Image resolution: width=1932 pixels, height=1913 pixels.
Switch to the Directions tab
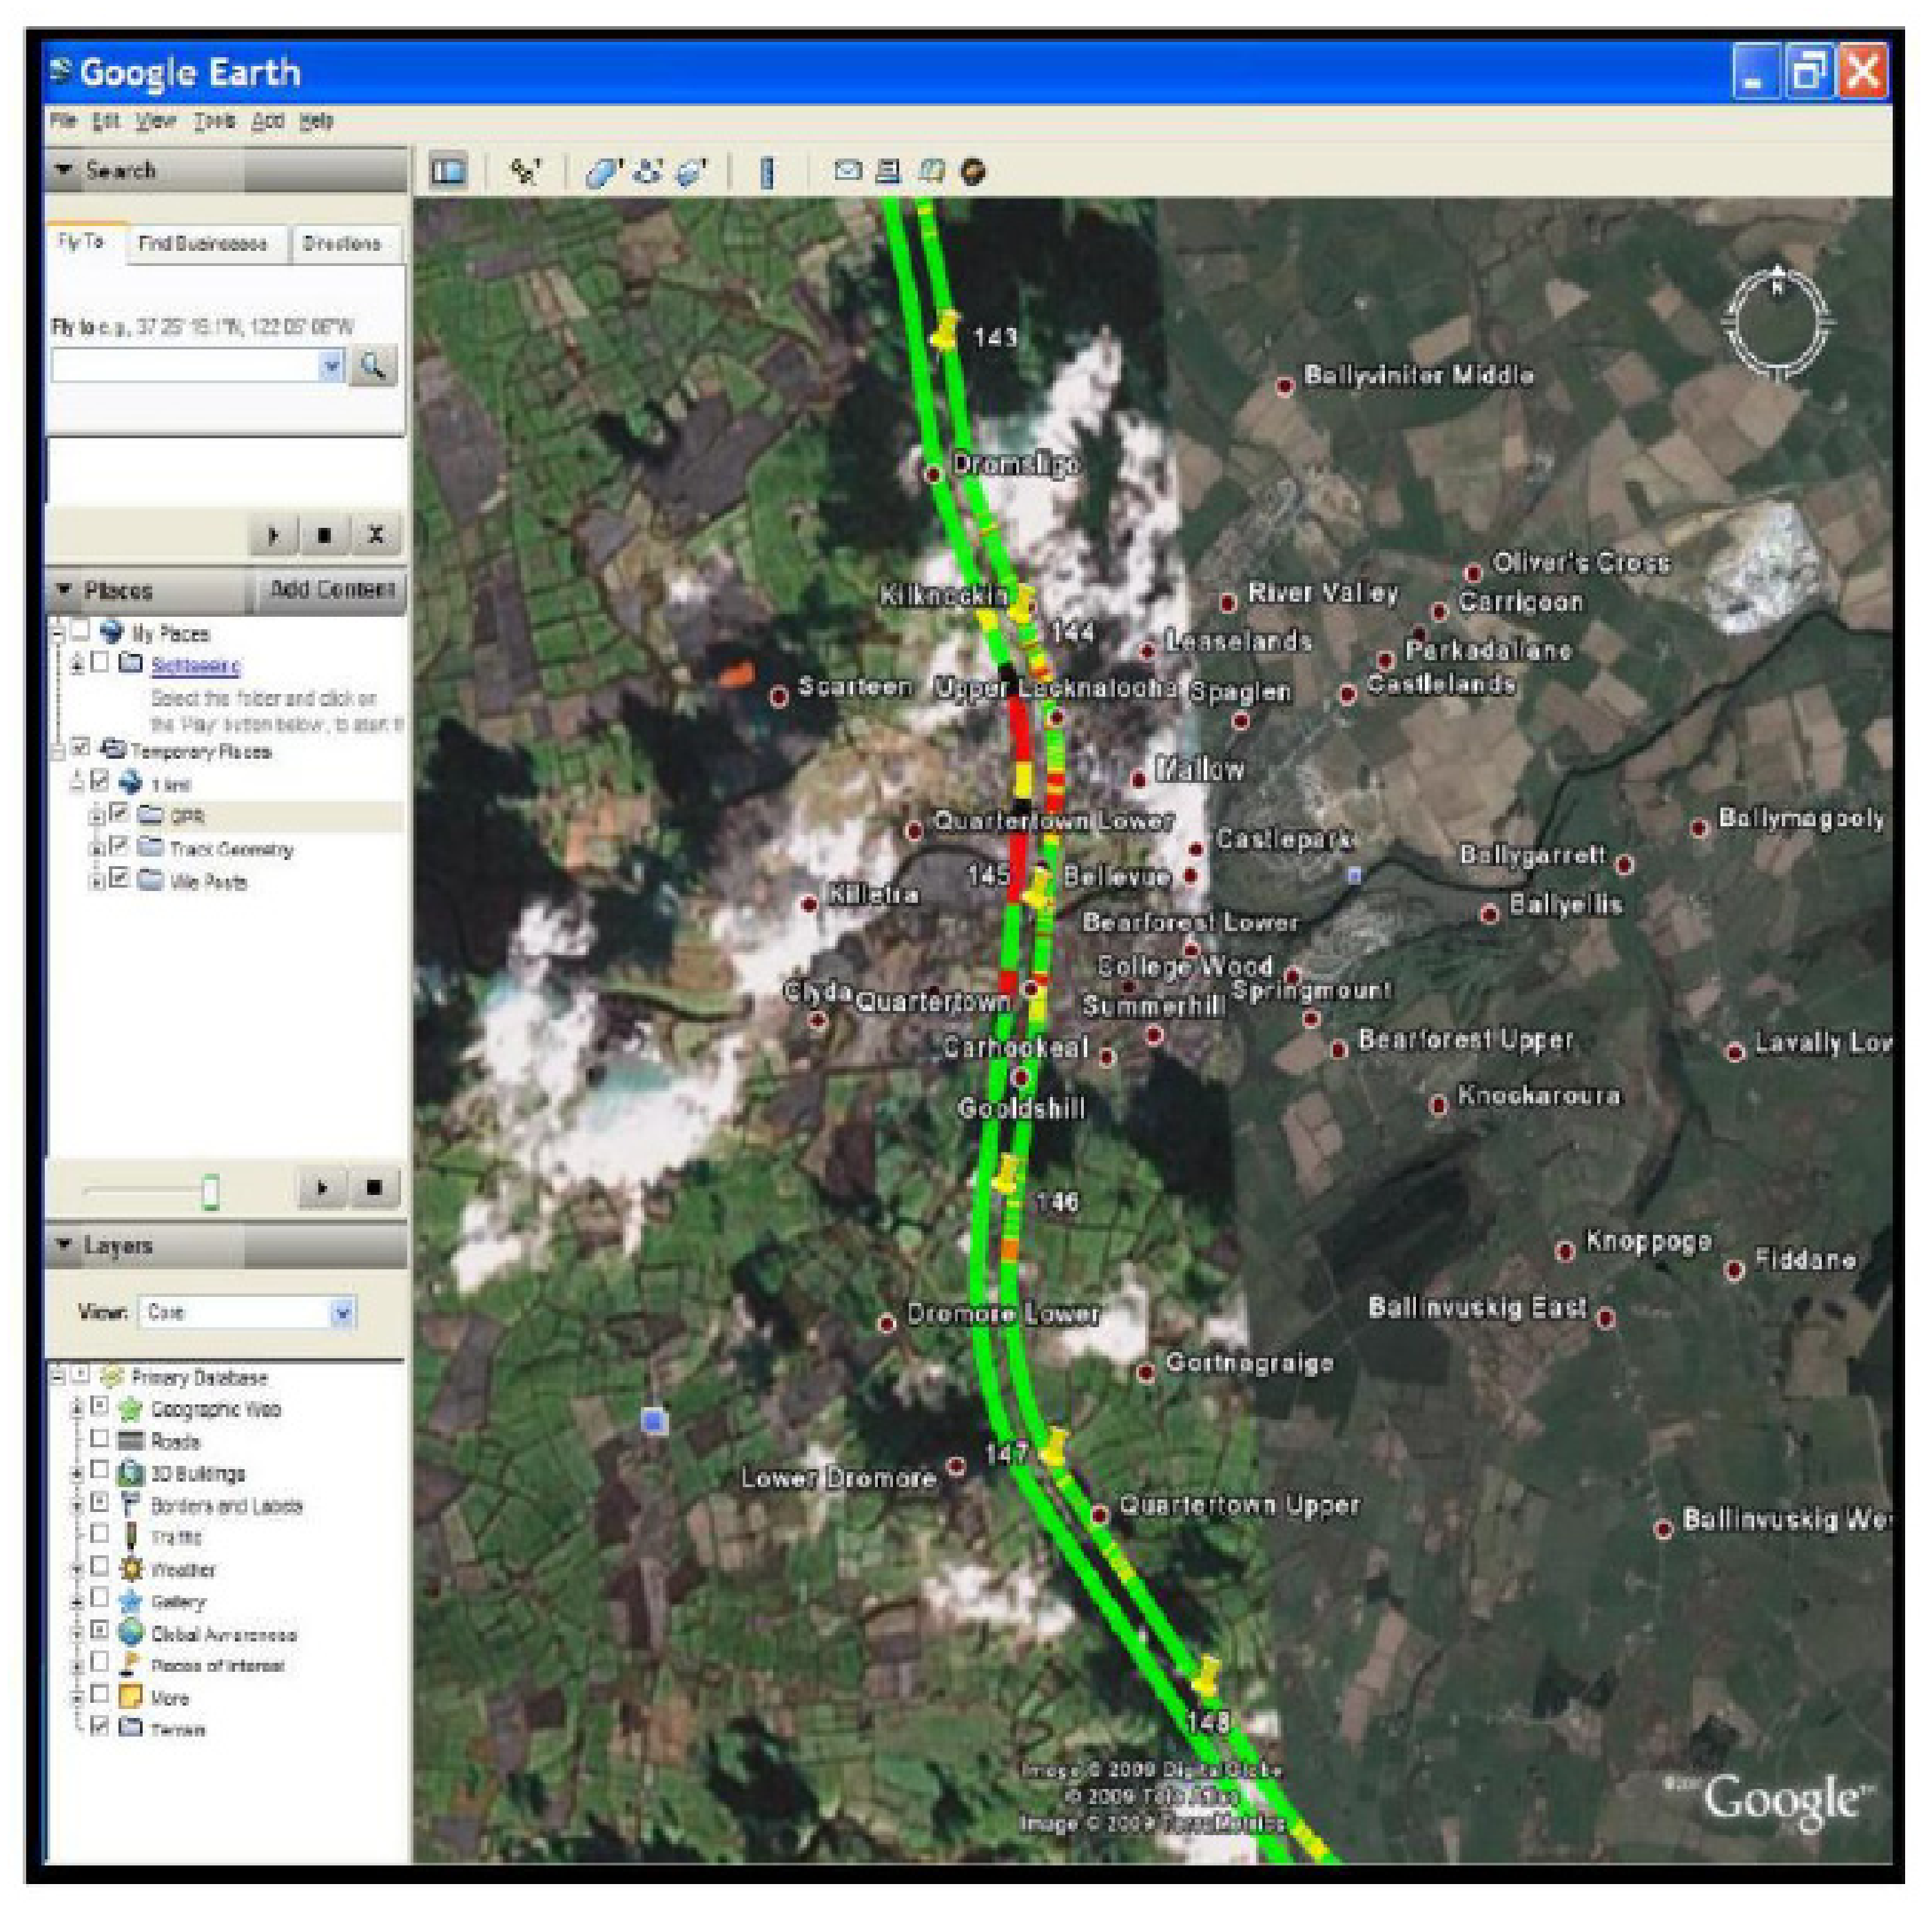tap(342, 244)
